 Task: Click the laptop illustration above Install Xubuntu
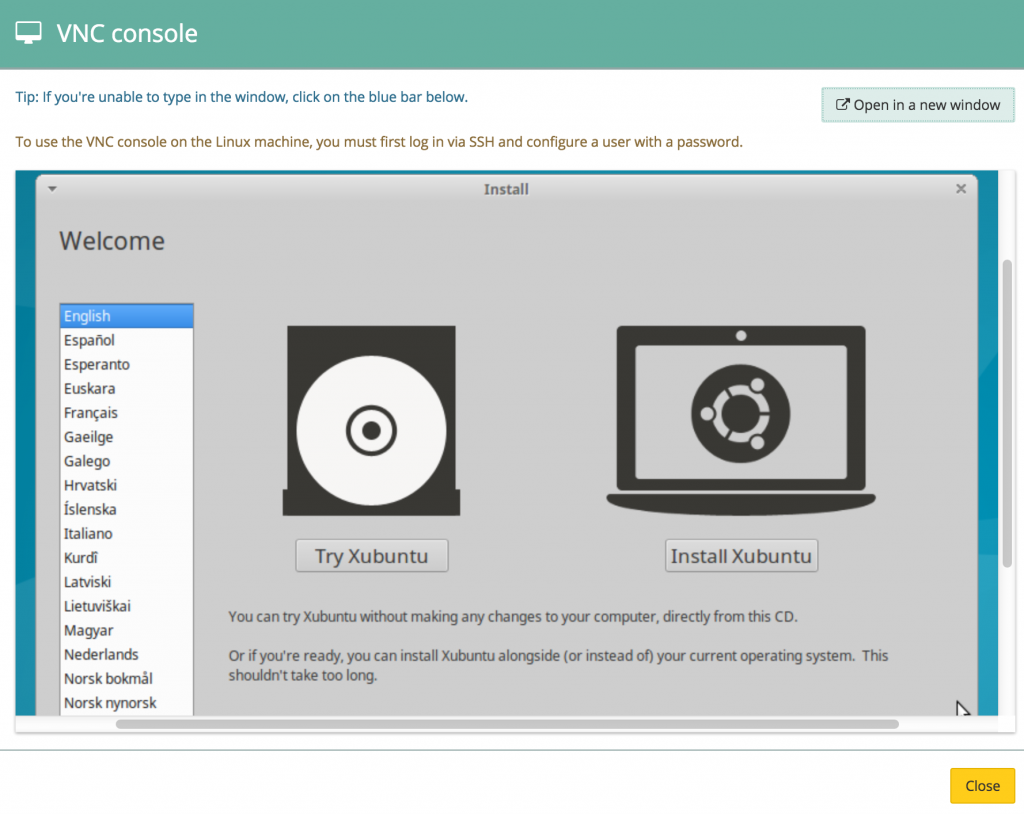click(741, 421)
